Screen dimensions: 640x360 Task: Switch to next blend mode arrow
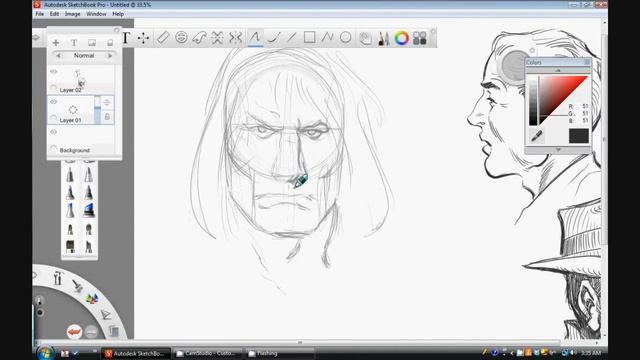110,56
